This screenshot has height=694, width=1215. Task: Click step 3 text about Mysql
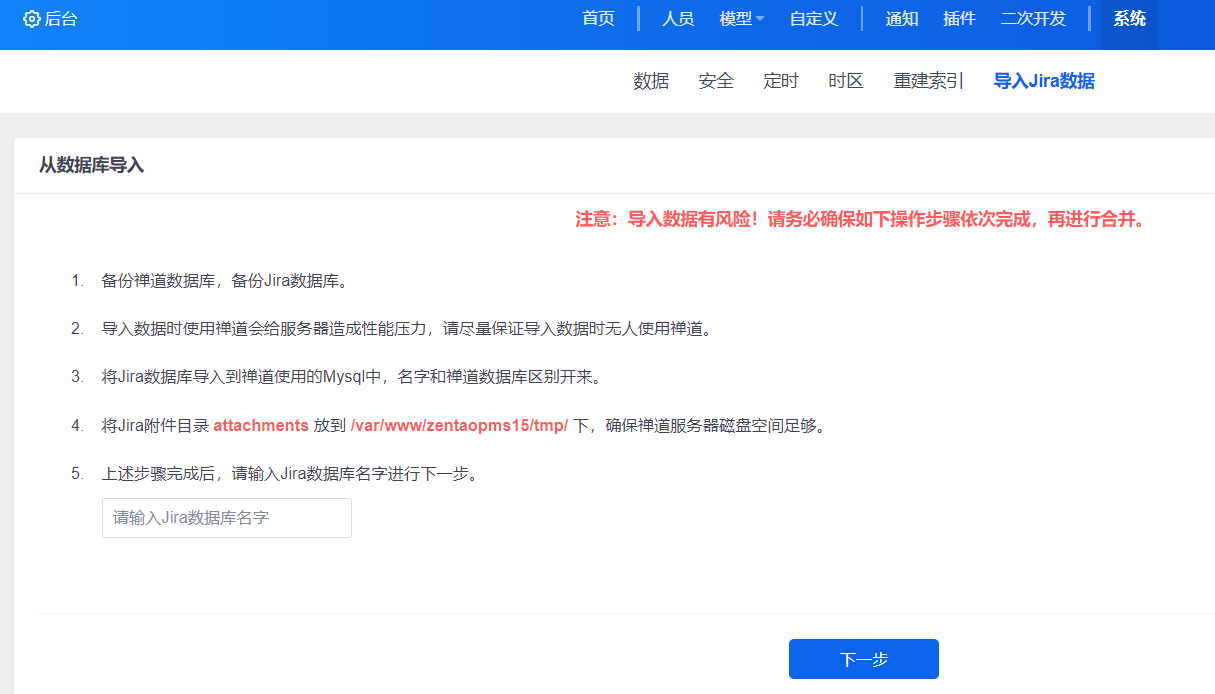pyautogui.click(x=351, y=377)
